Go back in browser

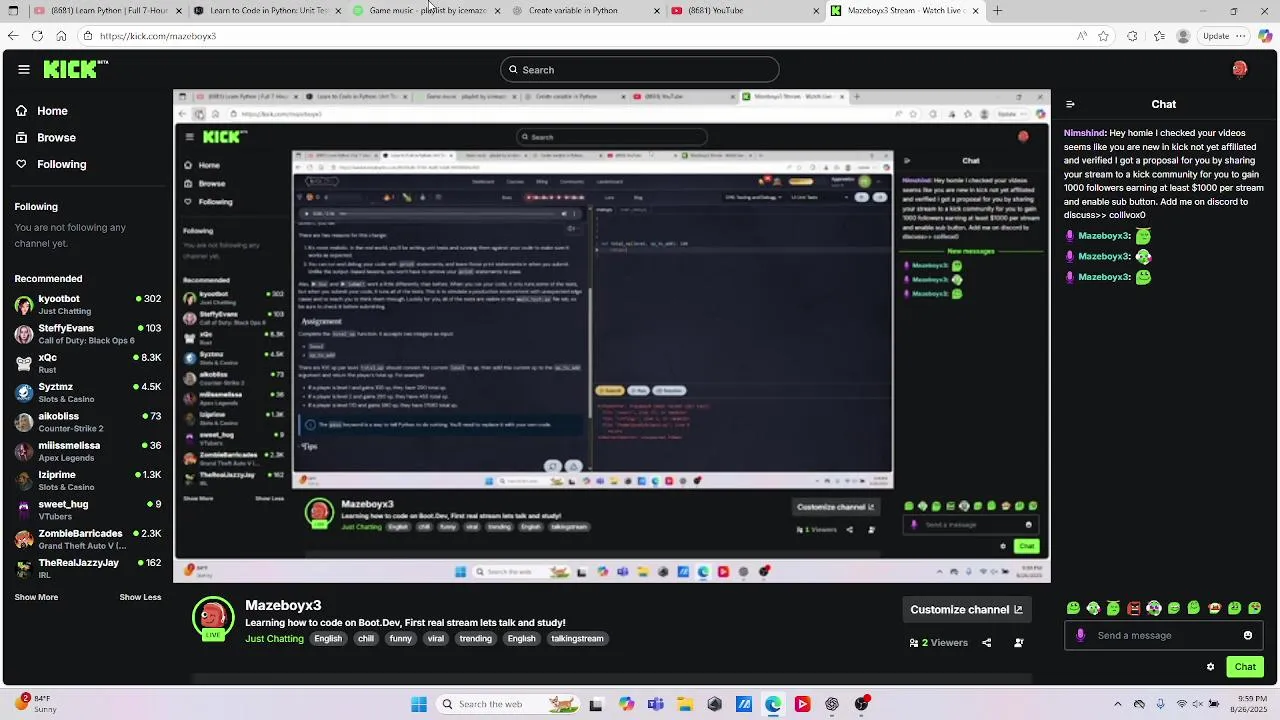pos(13,36)
